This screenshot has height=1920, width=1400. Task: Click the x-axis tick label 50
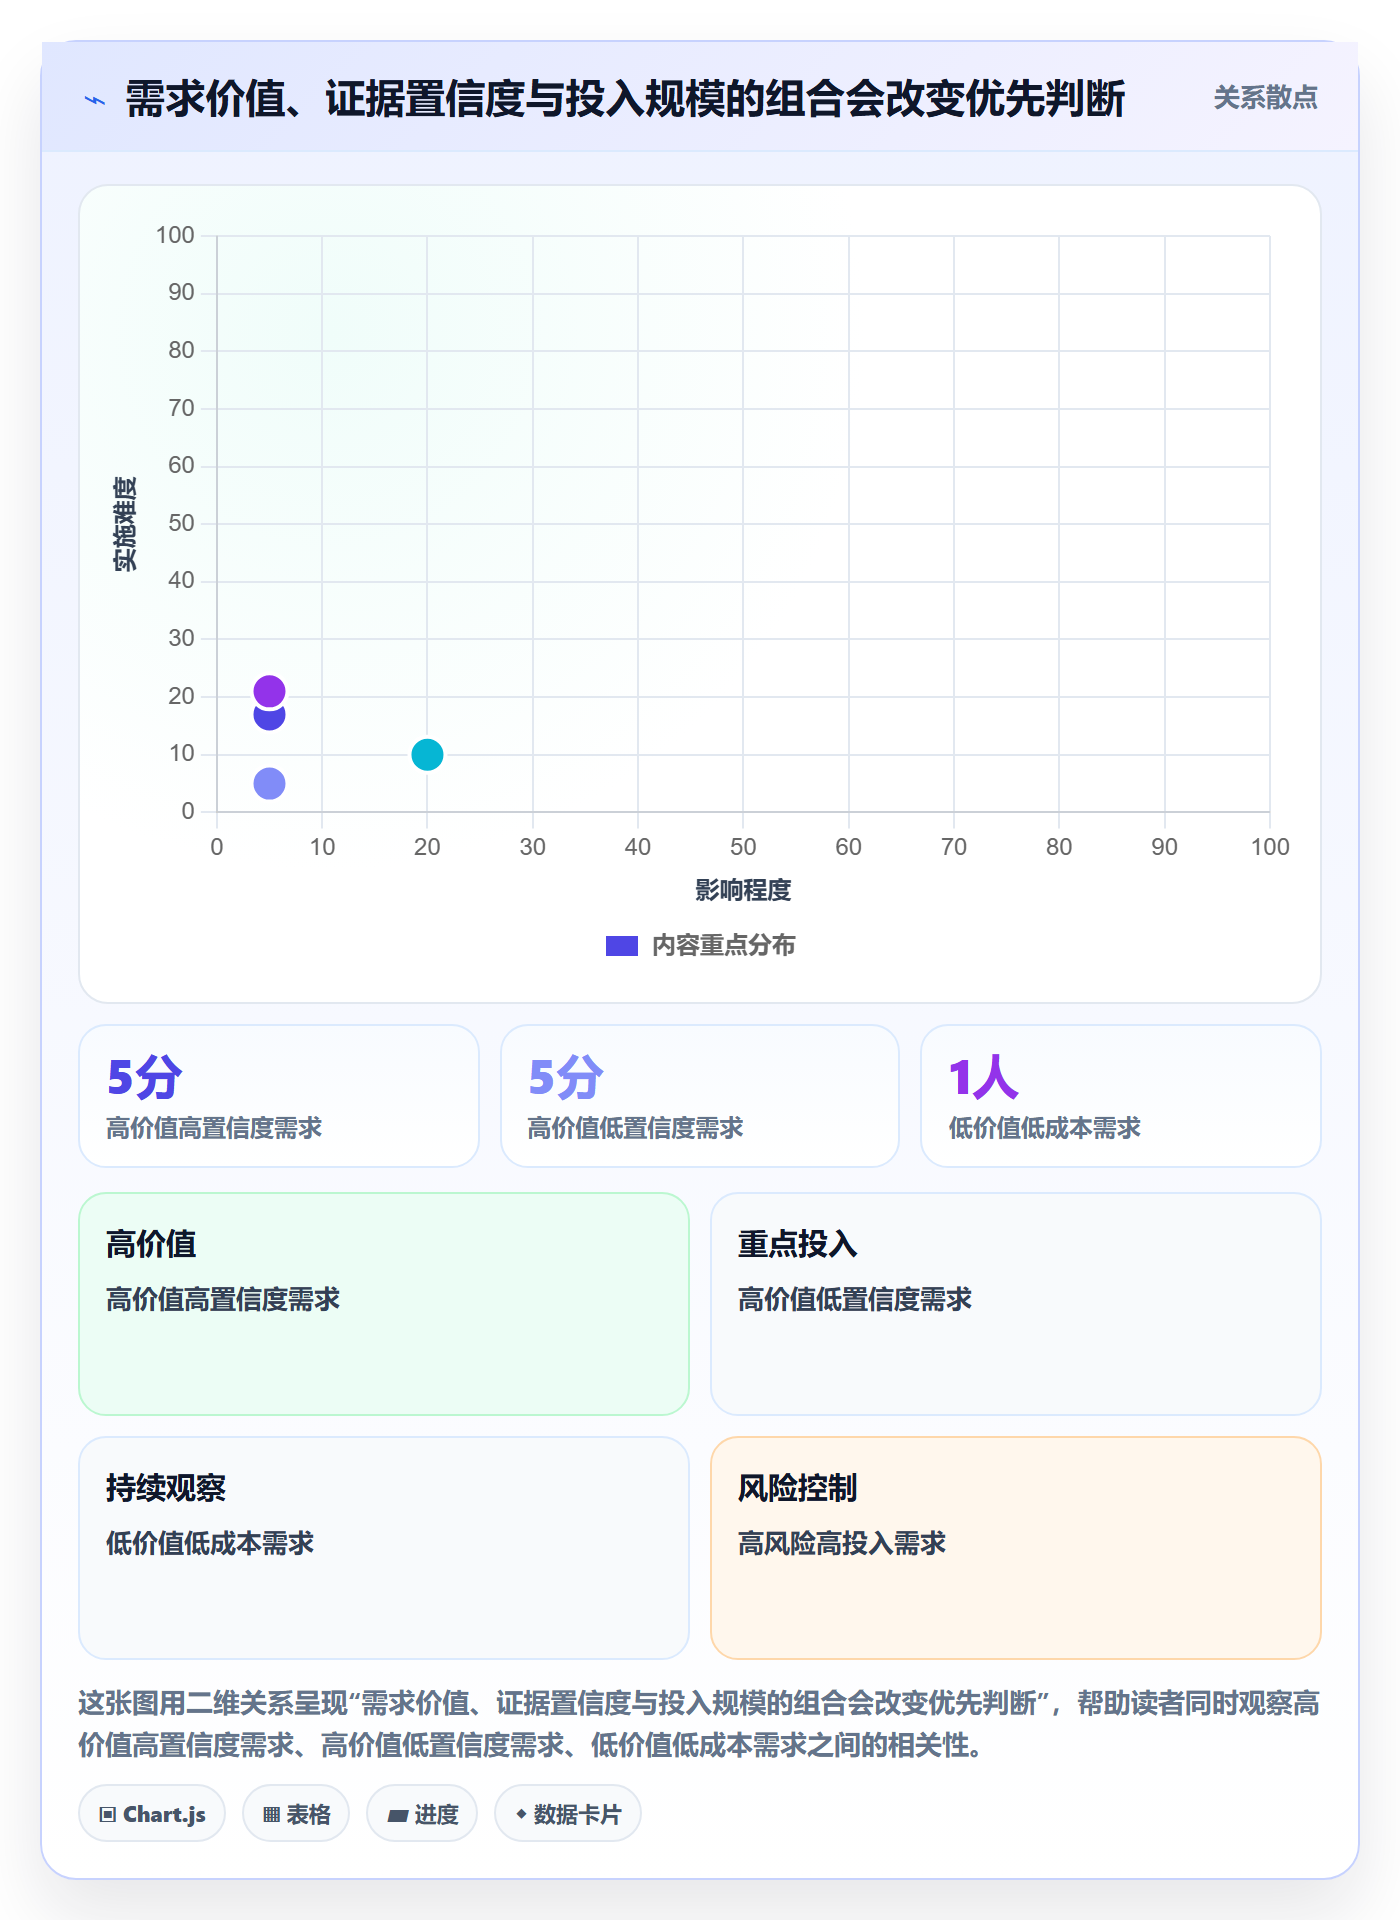point(743,847)
